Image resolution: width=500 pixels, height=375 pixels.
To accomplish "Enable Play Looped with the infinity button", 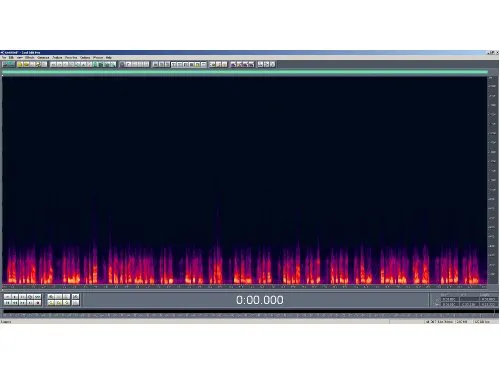I will point(38,297).
